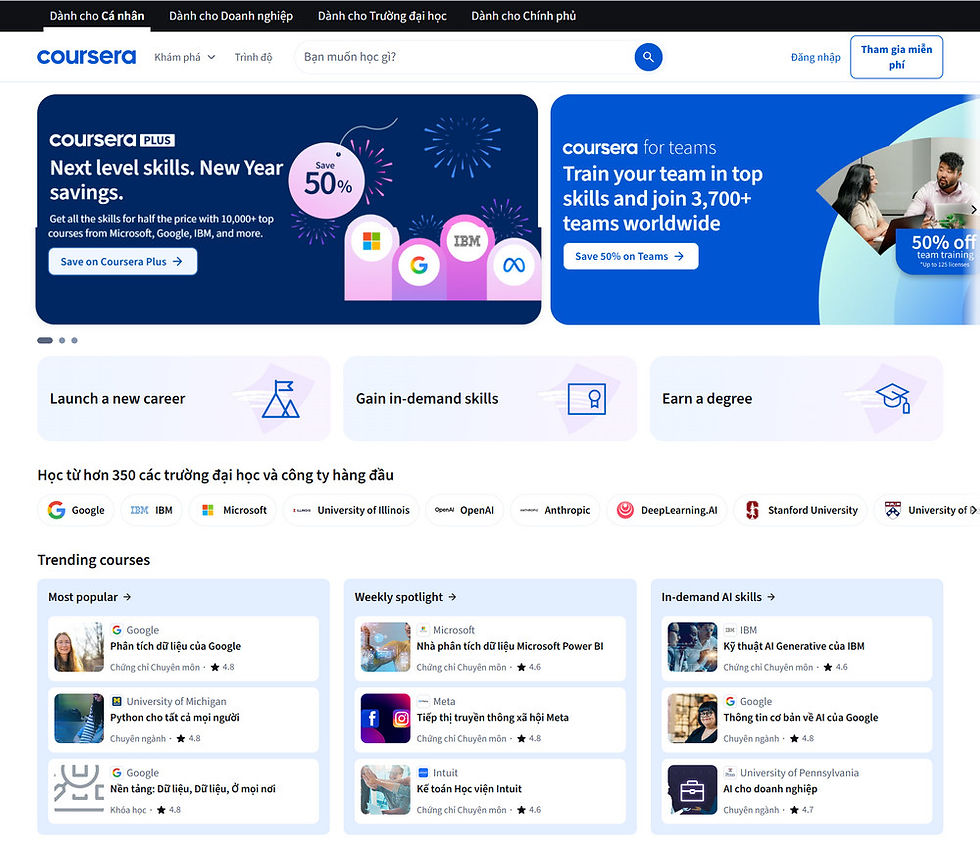Click Save 50% on Teams button
This screenshot has height=850, width=980.
[x=630, y=256]
